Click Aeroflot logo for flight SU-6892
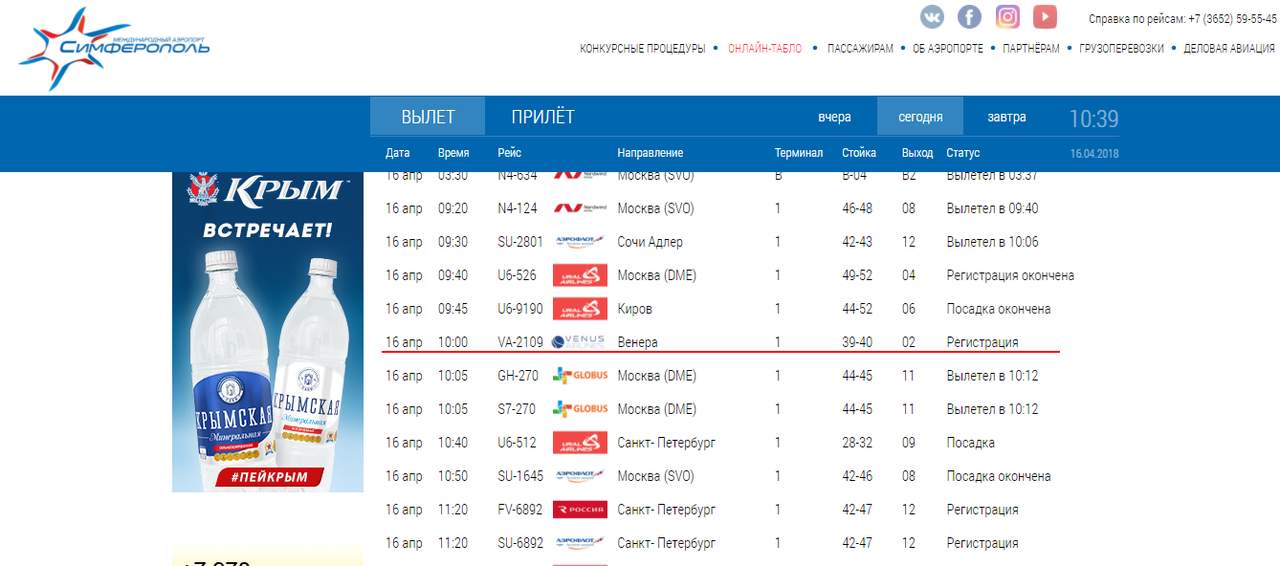This screenshot has height=566, width=1280. click(580, 543)
